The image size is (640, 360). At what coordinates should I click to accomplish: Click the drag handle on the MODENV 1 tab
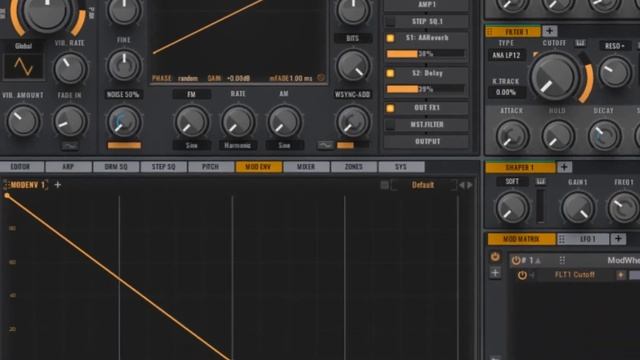point(6,185)
